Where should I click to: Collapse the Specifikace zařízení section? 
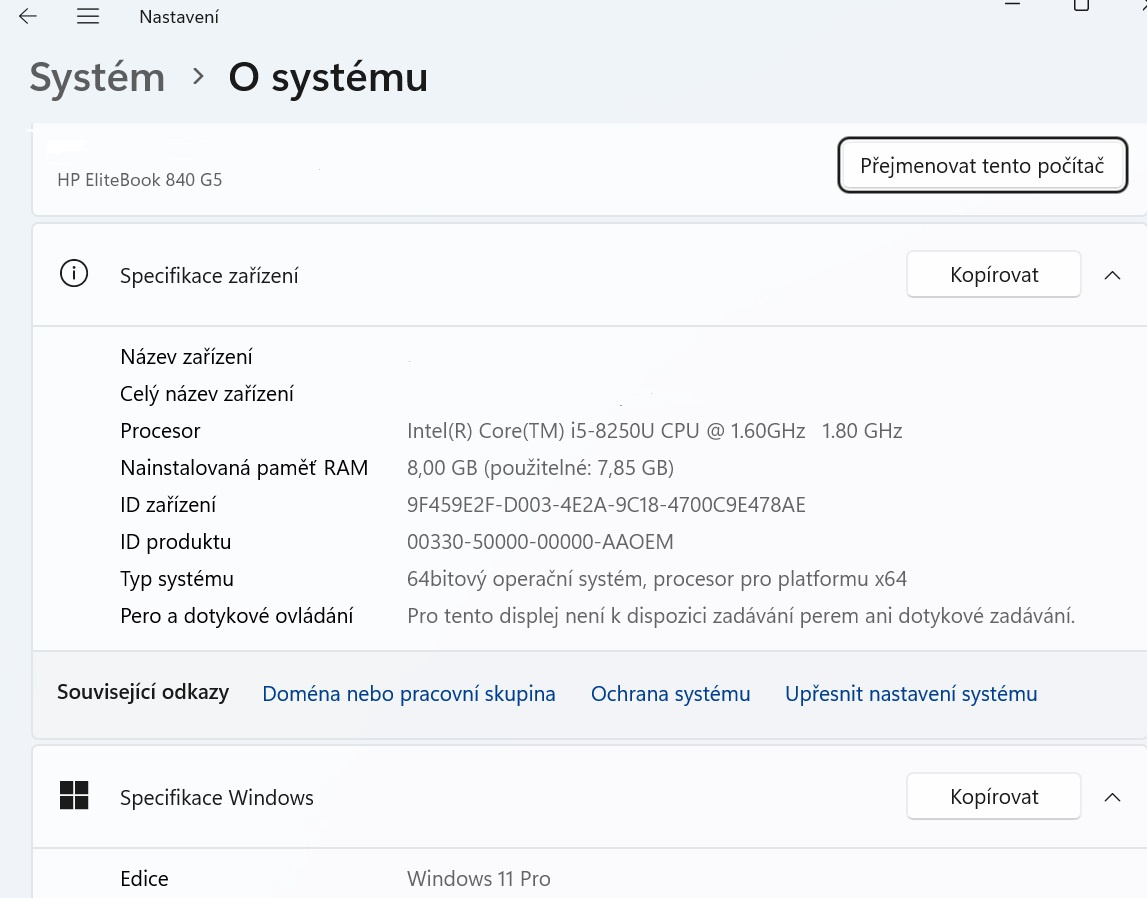[1113, 274]
